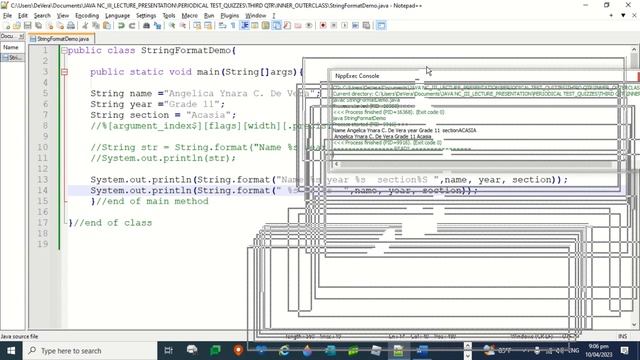The width and height of the screenshot is (640, 360).
Task: Click the plus button at the menu bar's right
Action: pos(611,16)
